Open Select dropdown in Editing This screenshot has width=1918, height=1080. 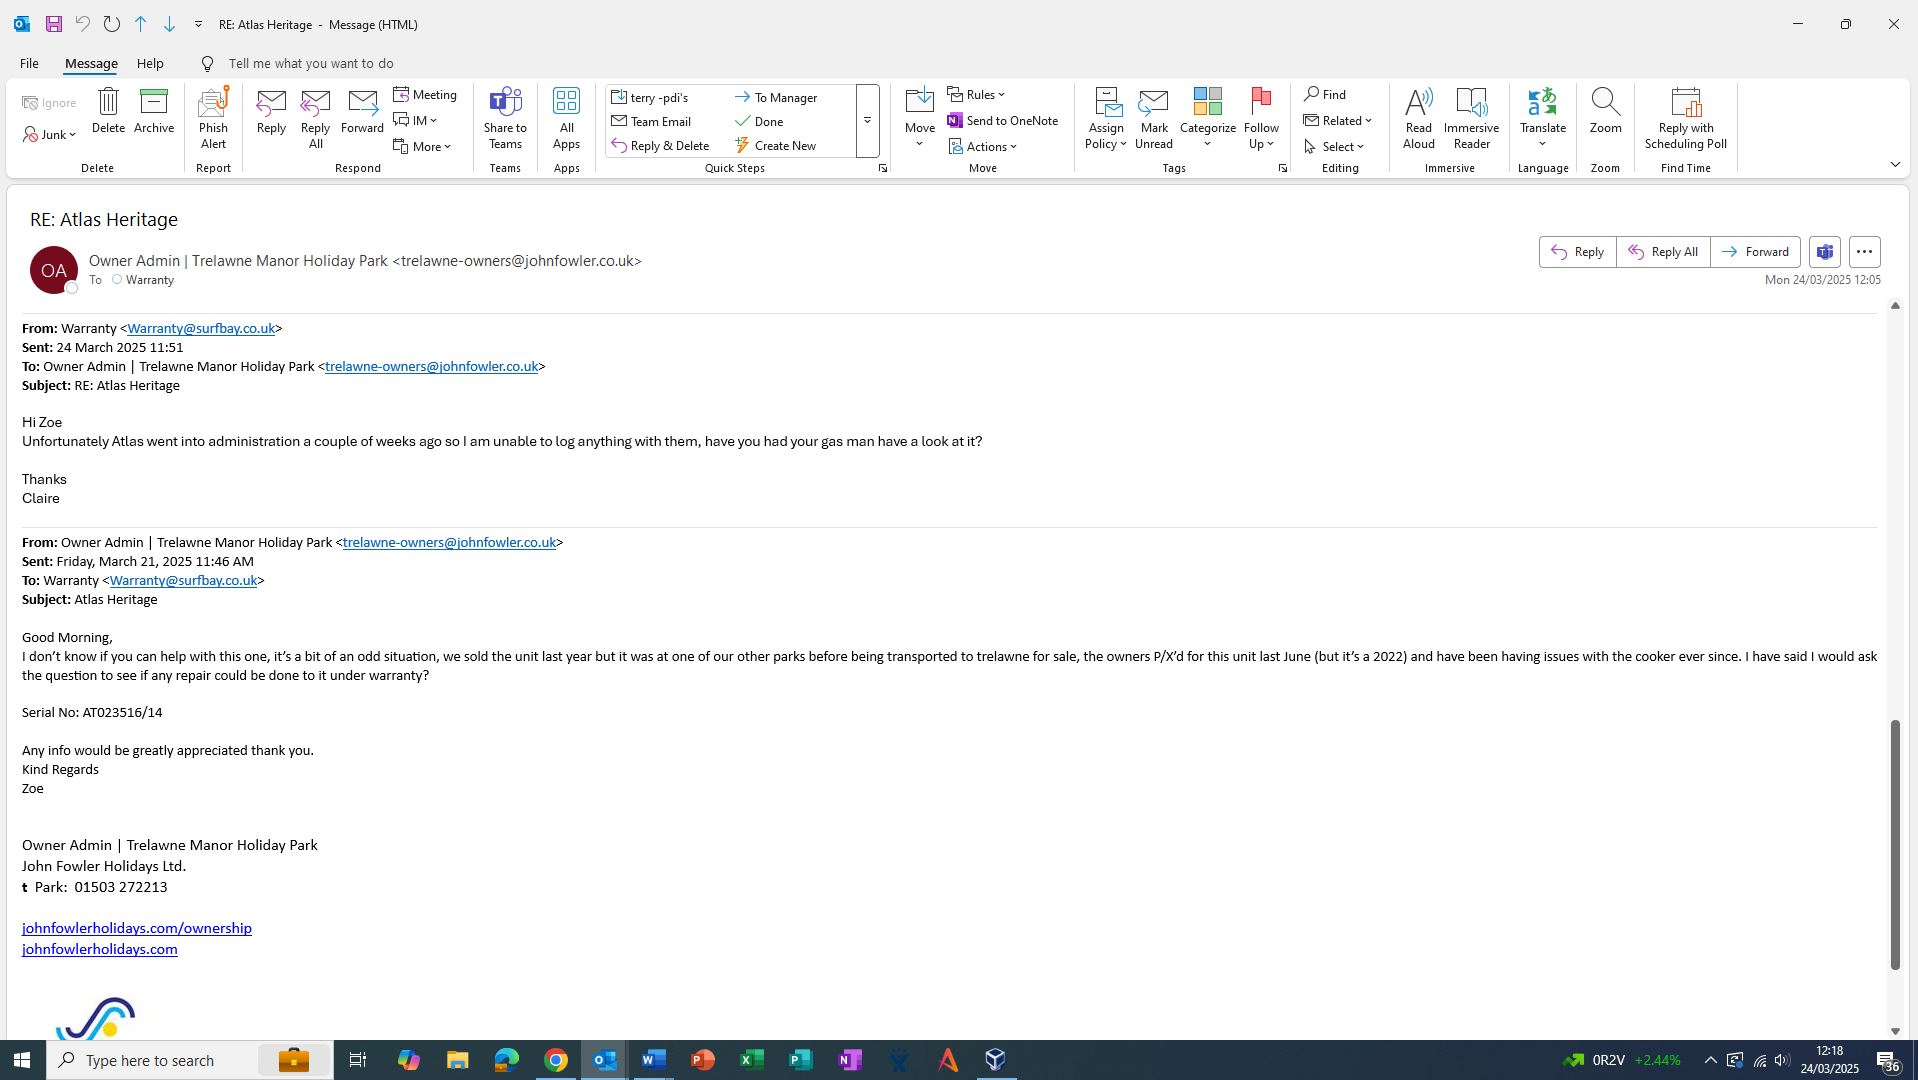(1334, 146)
